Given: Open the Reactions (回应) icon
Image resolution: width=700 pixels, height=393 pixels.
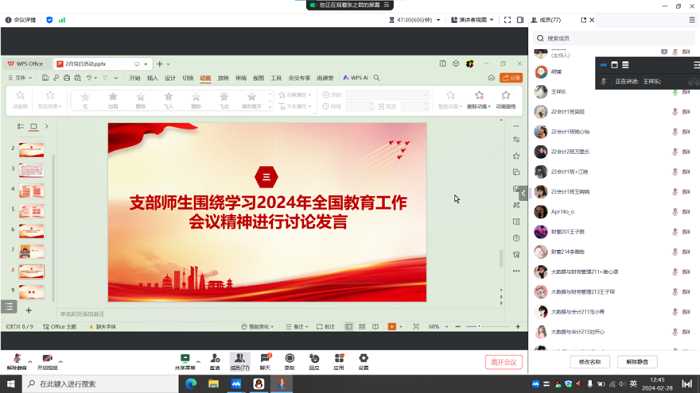Looking at the screenshot, I should [314, 361].
